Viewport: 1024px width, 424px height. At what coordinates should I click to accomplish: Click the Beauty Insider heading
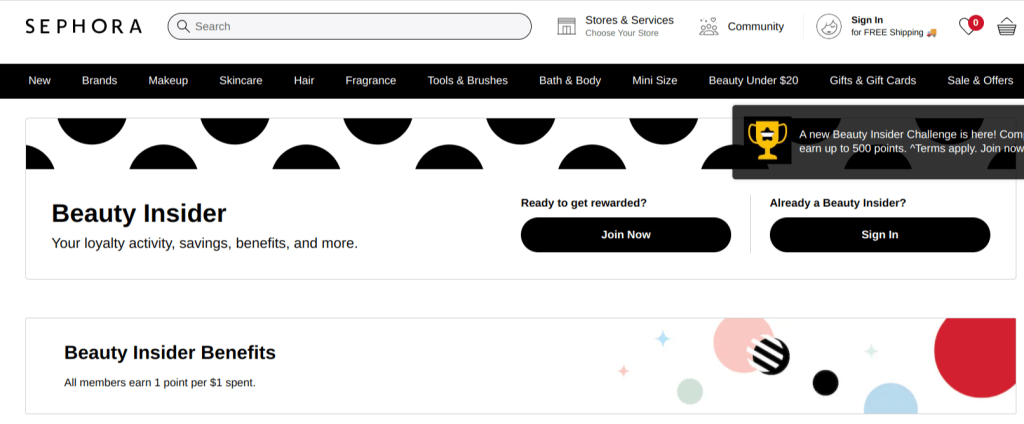pyautogui.click(x=139, y=214)
